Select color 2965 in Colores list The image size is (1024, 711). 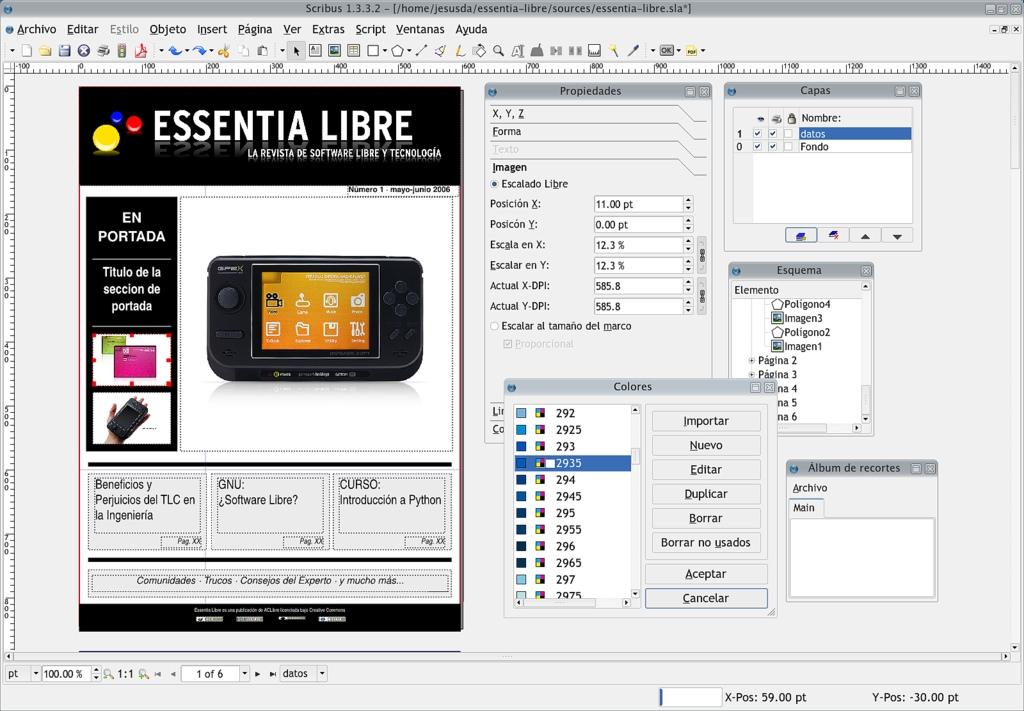tap(573, 563)
